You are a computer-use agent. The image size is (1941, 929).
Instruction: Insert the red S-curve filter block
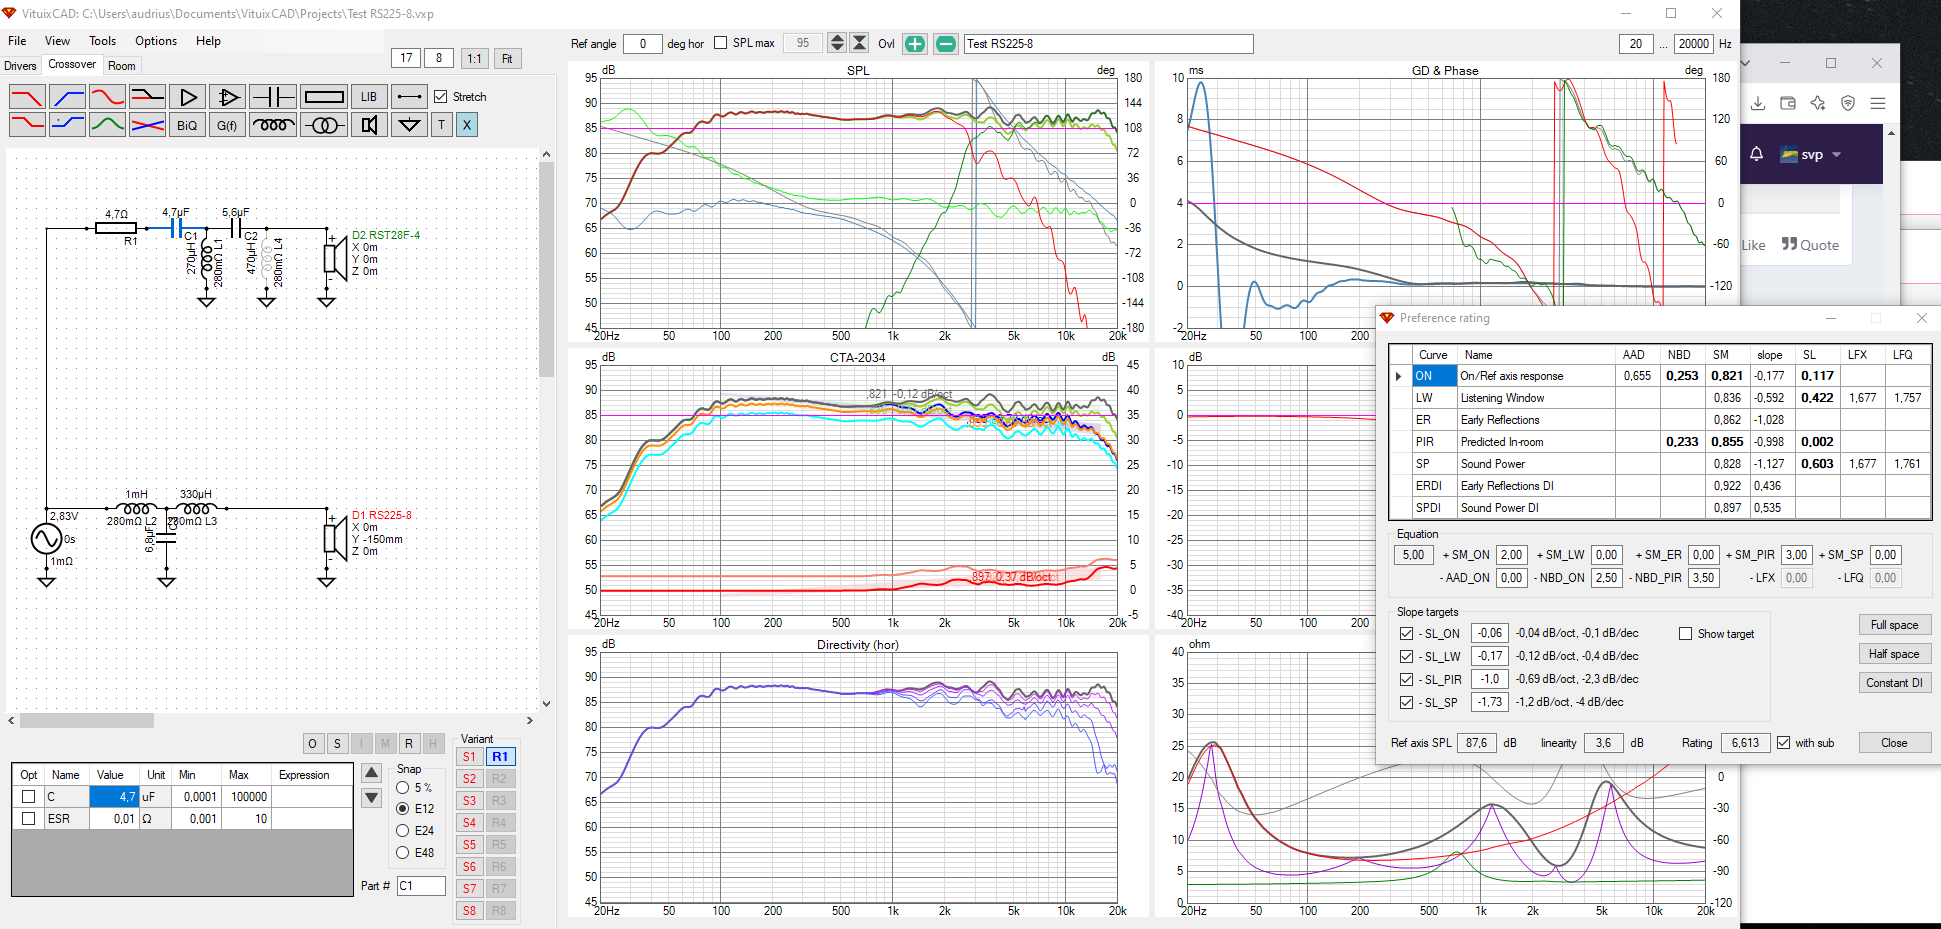[x=107, y=97]
